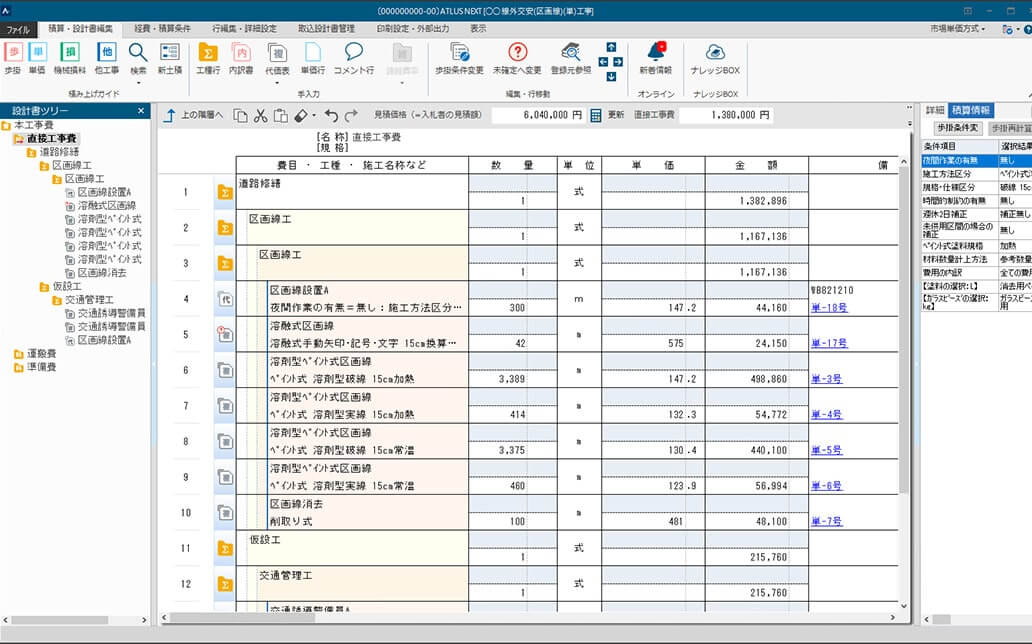Click the row 11 仮設工 sigma folder icon
The image size is (1032, 644).
(x=225, y=548)
